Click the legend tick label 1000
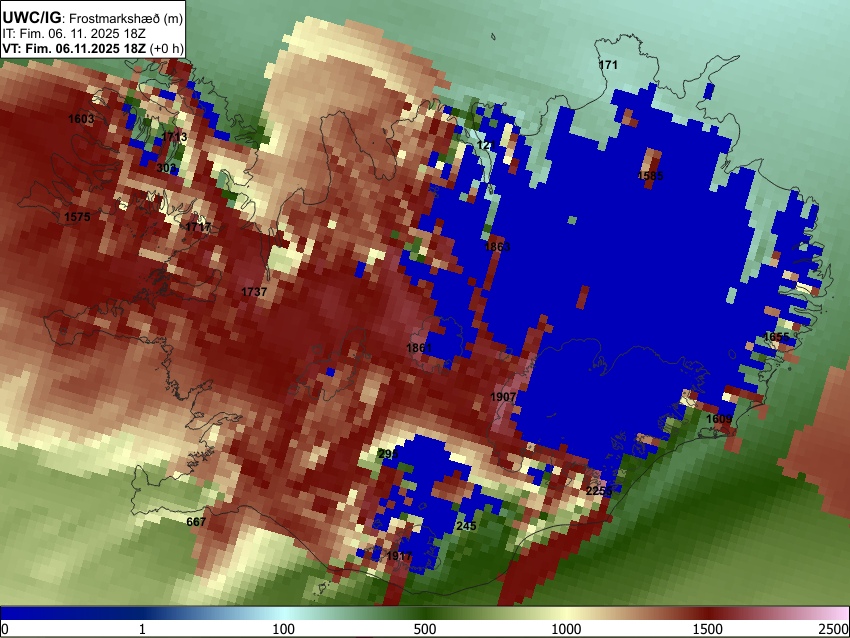This screenshot has width=850, height=638. tap(566, 629)
